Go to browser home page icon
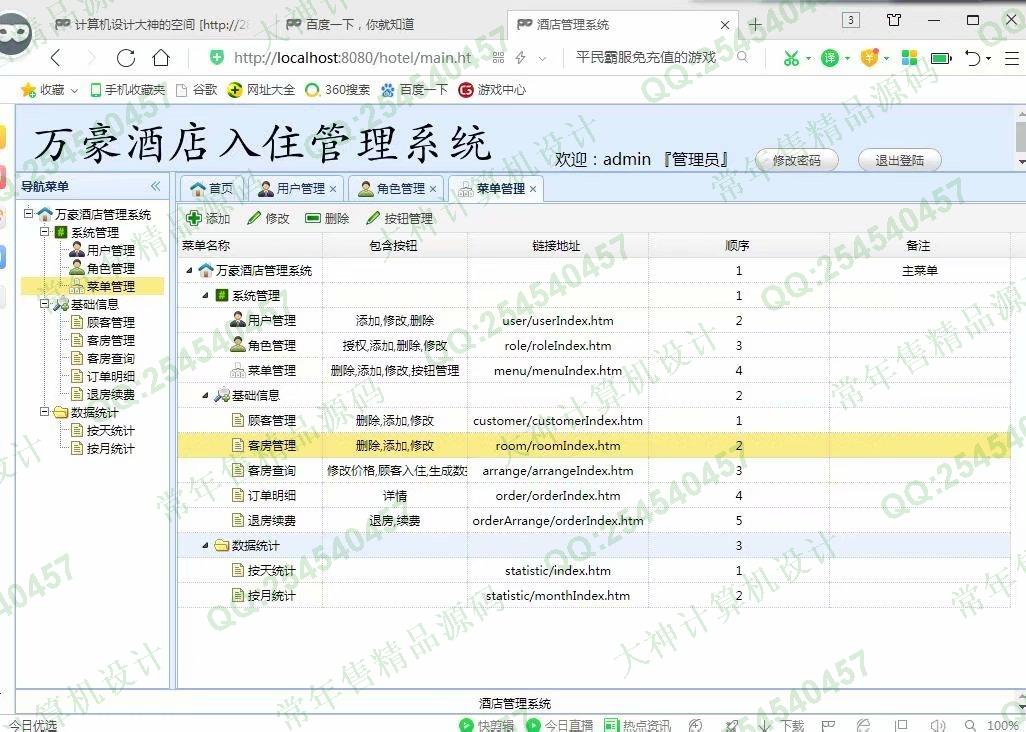The height and width of the screenshot is (732, 1026). 161,58
